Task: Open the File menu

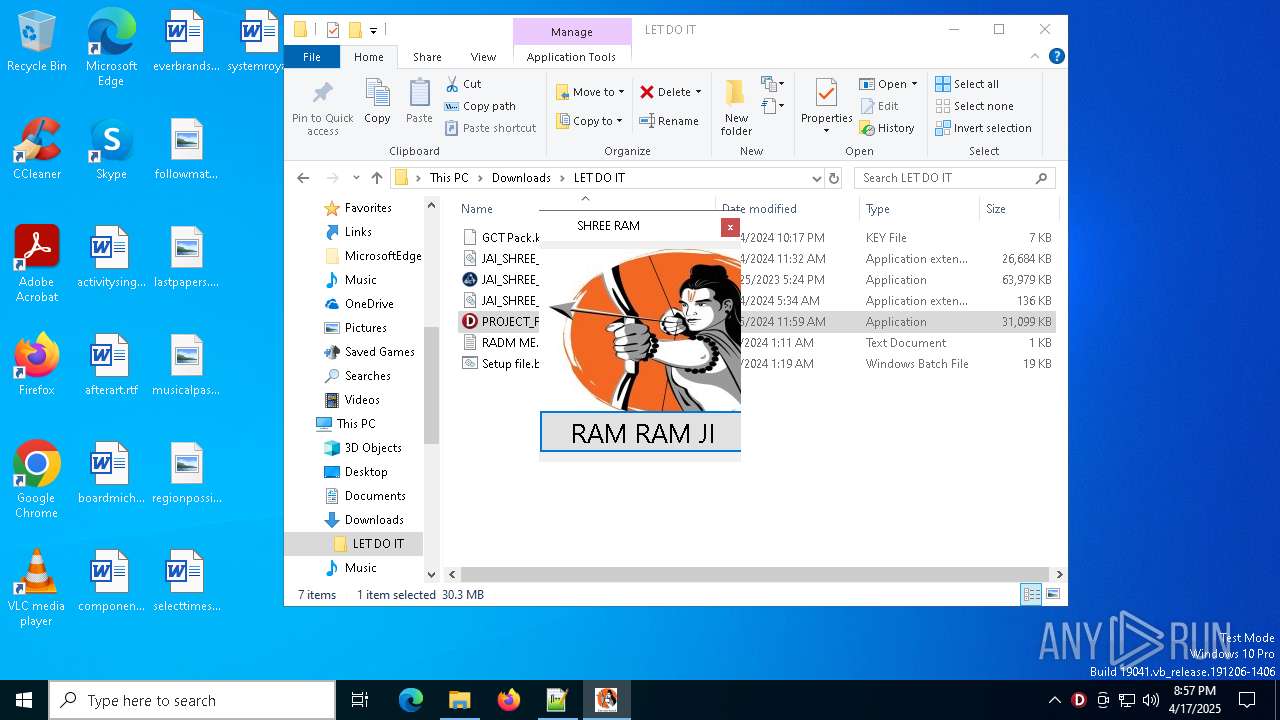Action: 312,57
